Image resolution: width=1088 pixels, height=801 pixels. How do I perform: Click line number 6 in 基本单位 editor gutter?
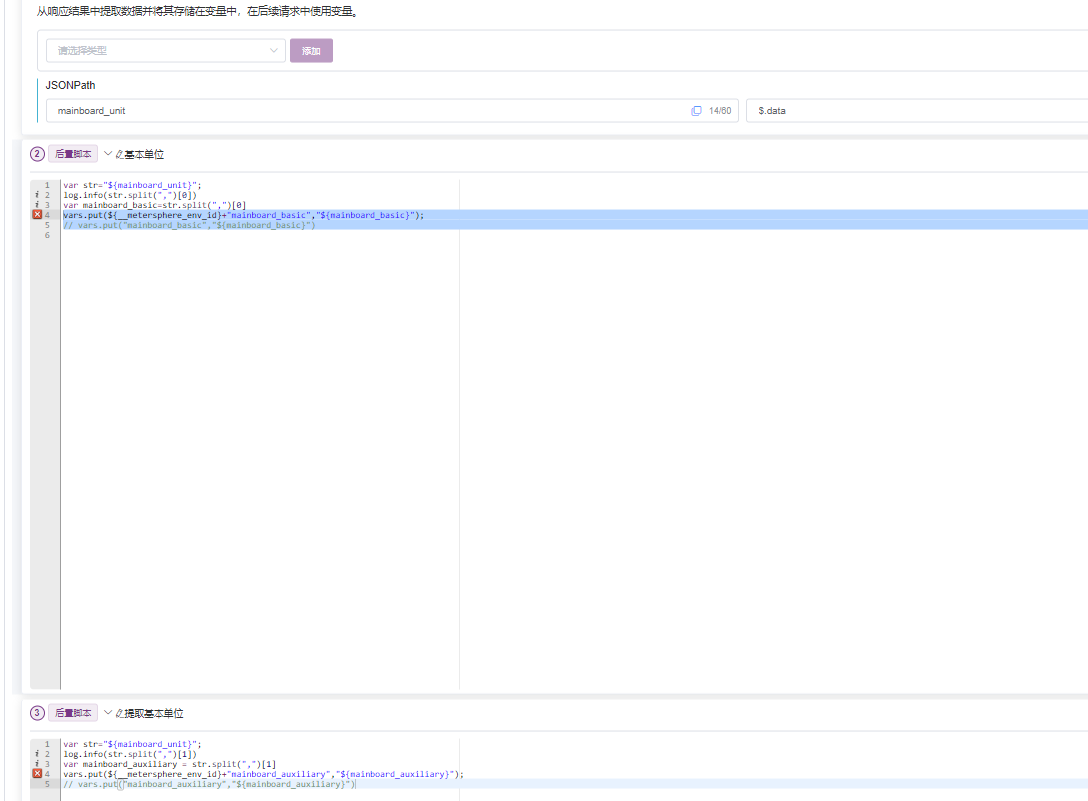pyautogui.click(x=47, y=235)
